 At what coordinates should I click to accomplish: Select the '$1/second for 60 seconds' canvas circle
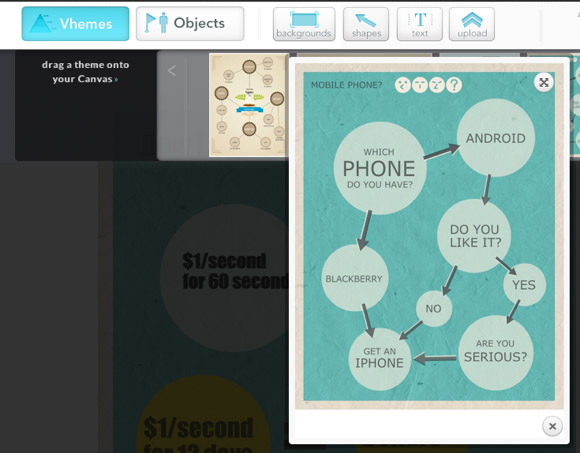[x=225, y=277]
